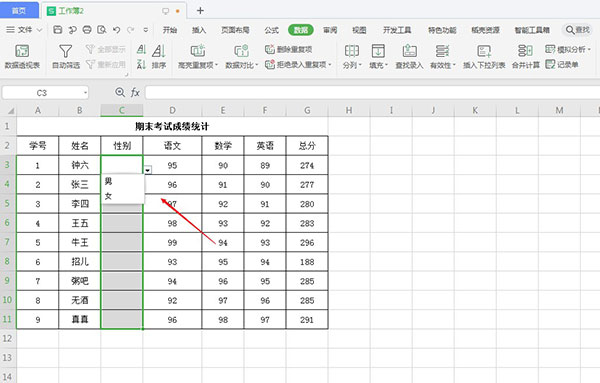Image resolution: width=600 pixels, height=383 pixels.
Task: Click the Name Box showing C3
Action: [x=41, y=93]
